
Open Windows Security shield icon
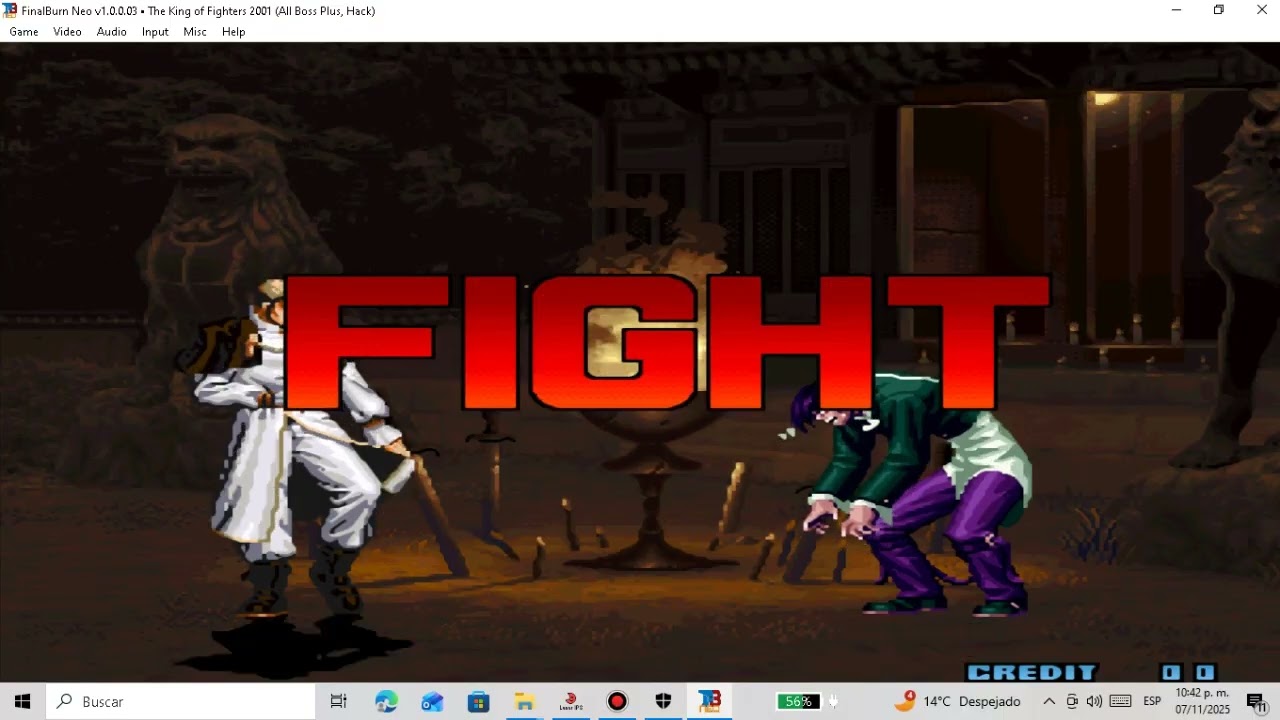(x=663, y=702)
